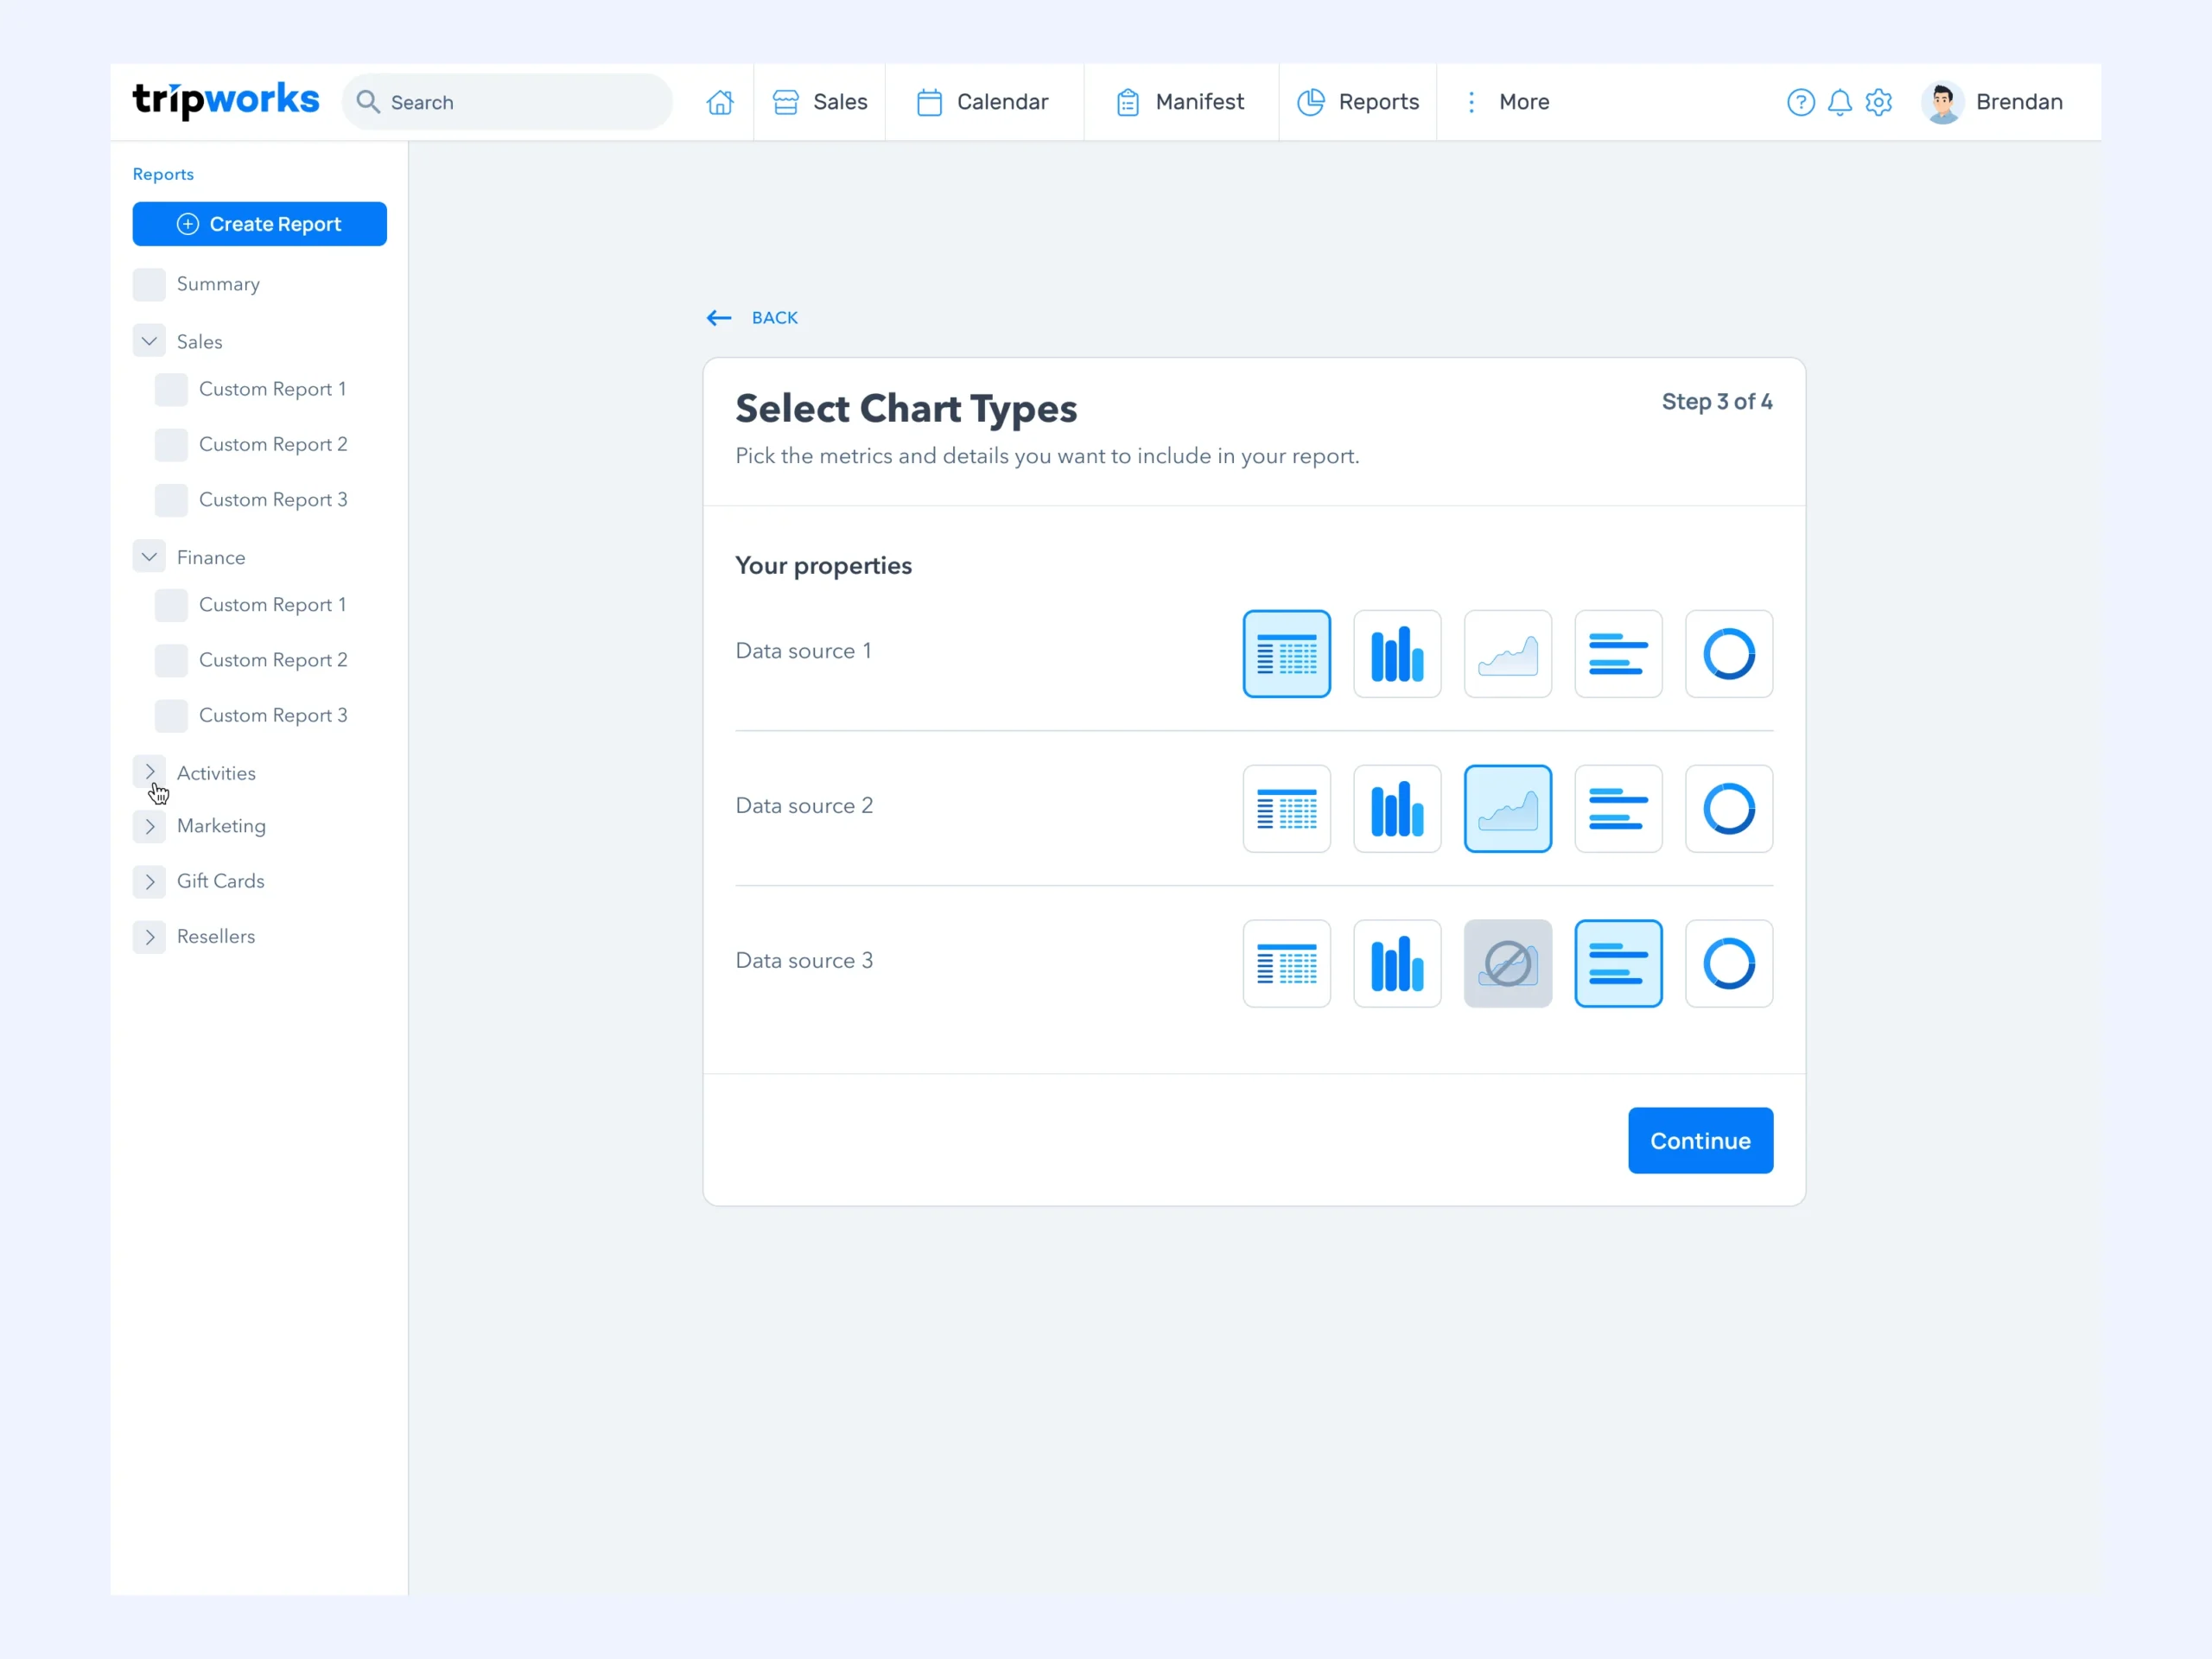Click the Create Report button
The height and width of the screenshot is (1659, 2212).
point(260,224)
